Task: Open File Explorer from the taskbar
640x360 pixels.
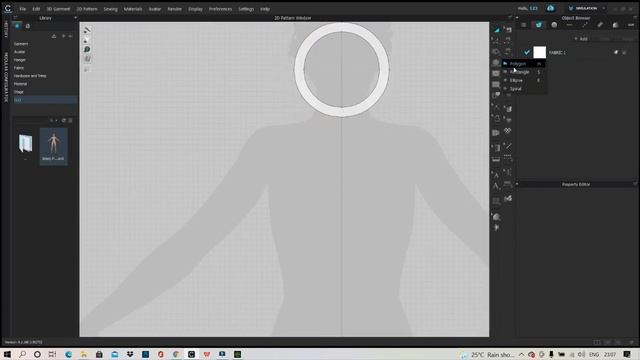Action: click(x=84, y=354)
